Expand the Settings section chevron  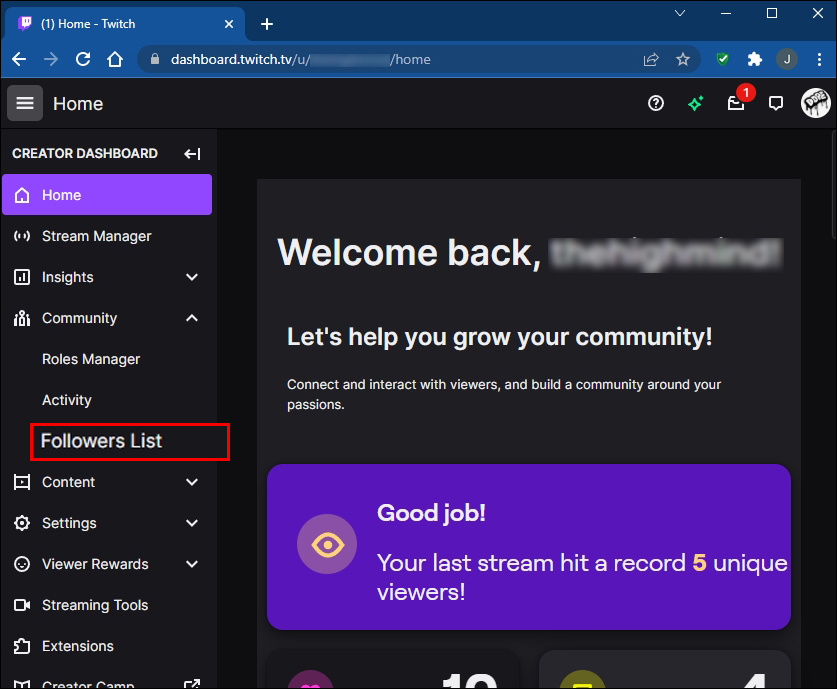click(x=192, y=523)
